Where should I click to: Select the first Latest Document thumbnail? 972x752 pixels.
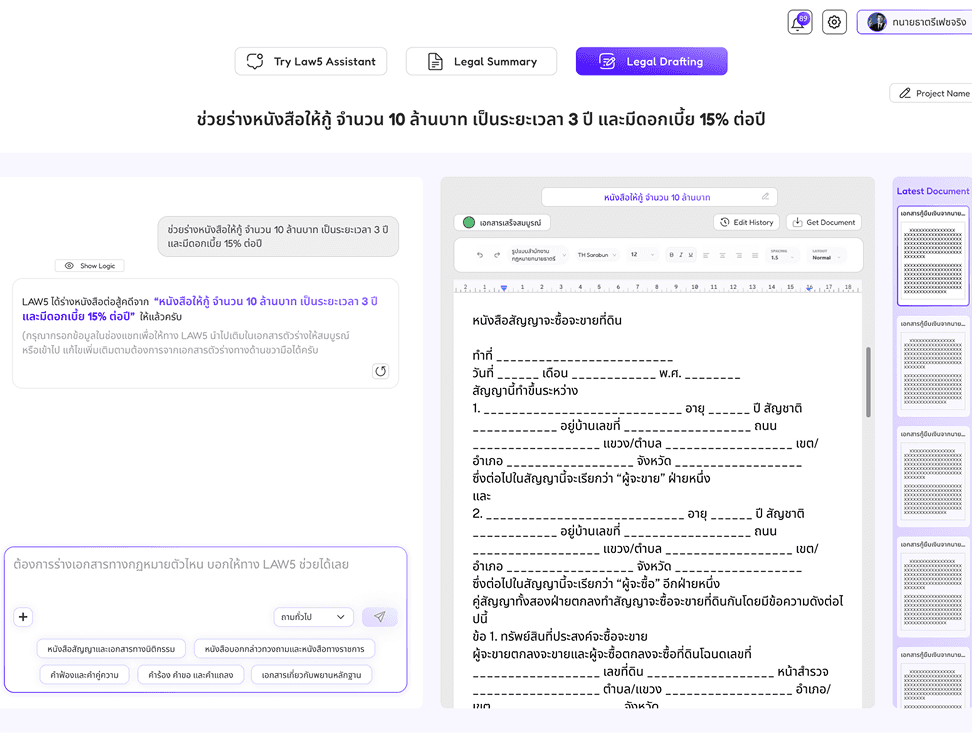tap(932, 256)
